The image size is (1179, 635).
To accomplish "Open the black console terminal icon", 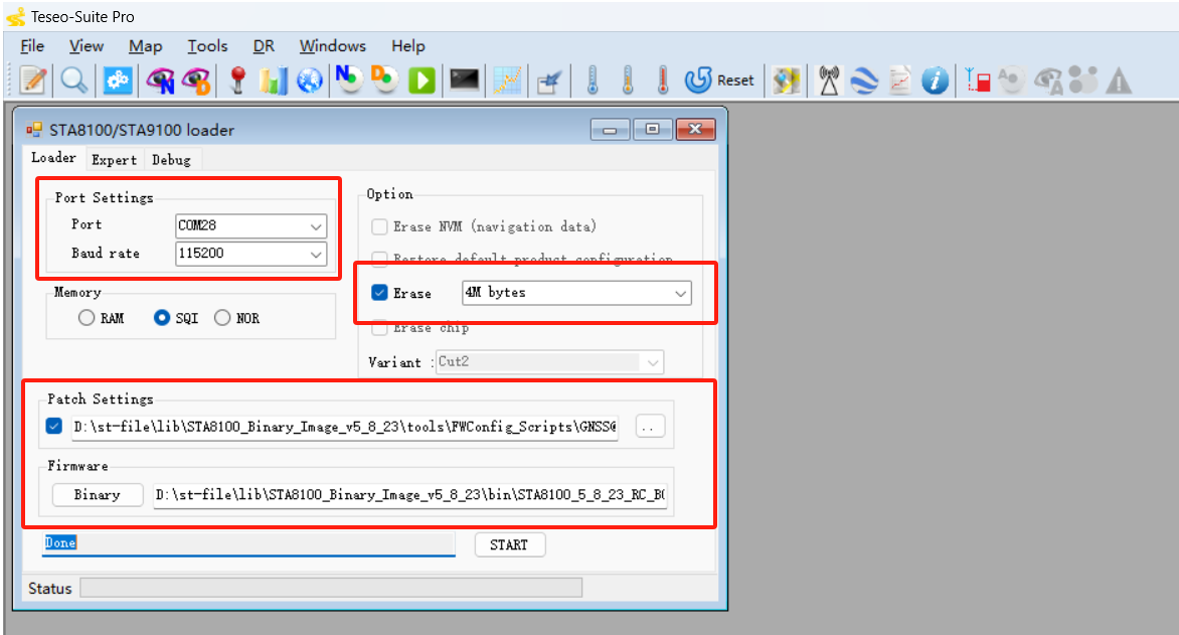I will (x=464, y=80).
